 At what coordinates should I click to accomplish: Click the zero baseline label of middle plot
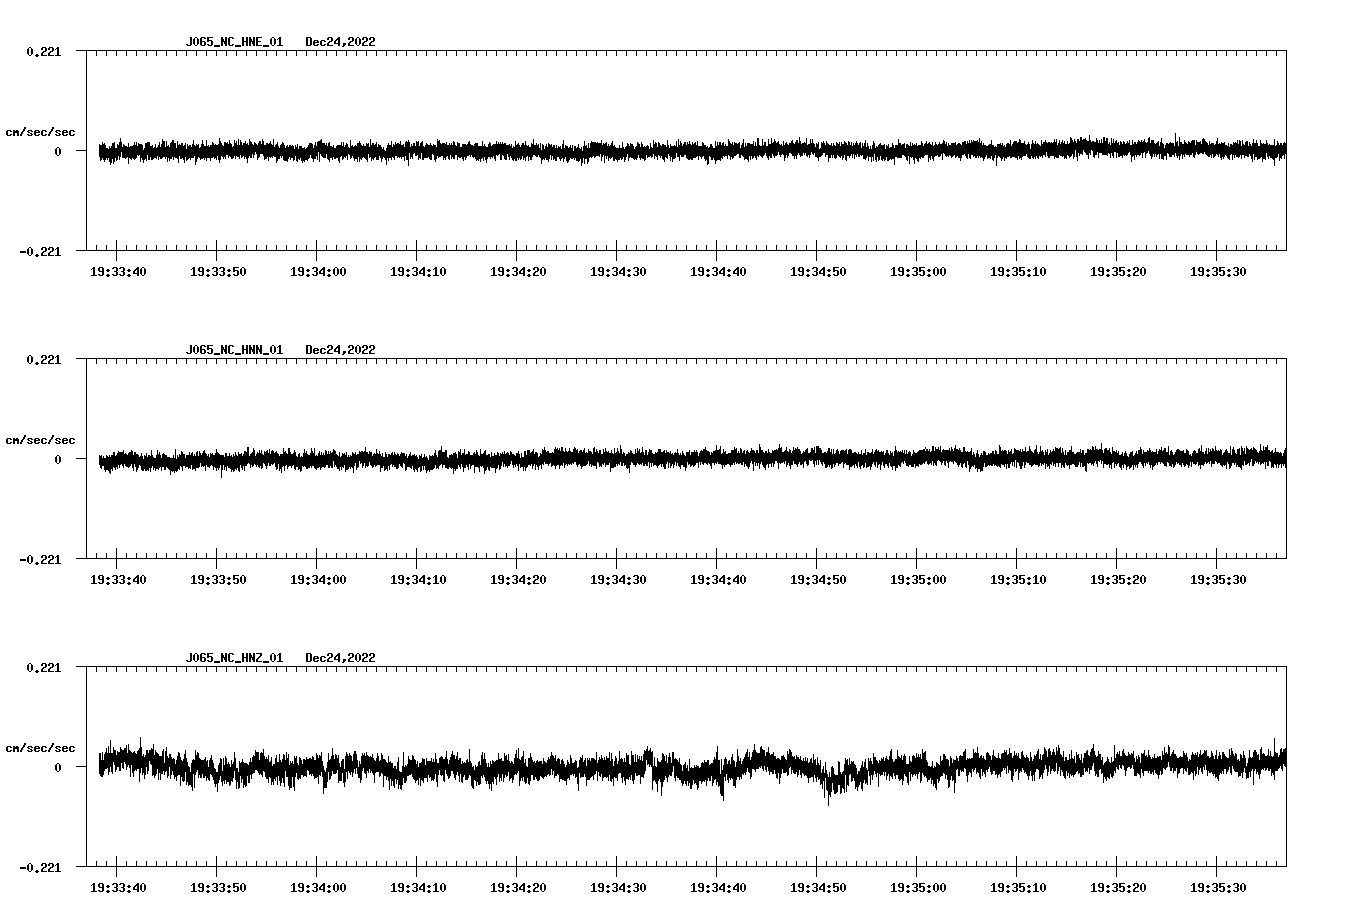pos(56,461)
